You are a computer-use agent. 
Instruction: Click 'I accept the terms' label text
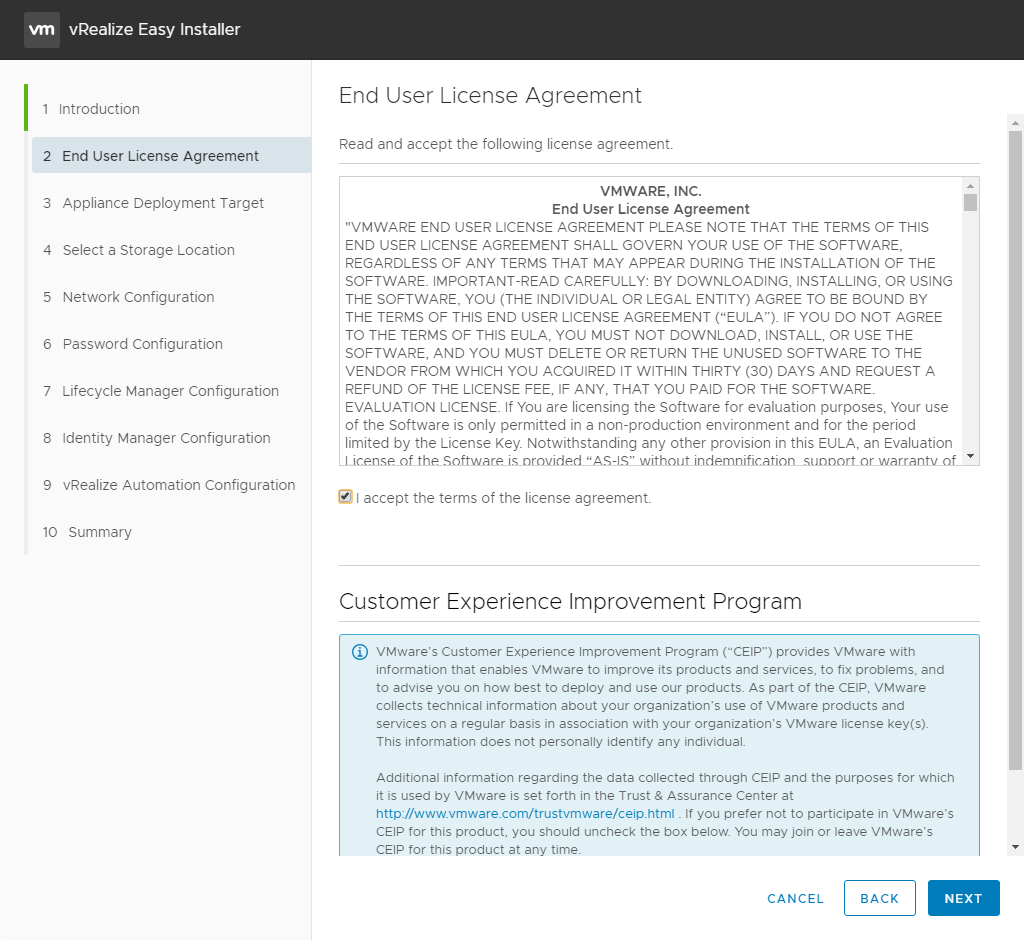tap(504, 498)
